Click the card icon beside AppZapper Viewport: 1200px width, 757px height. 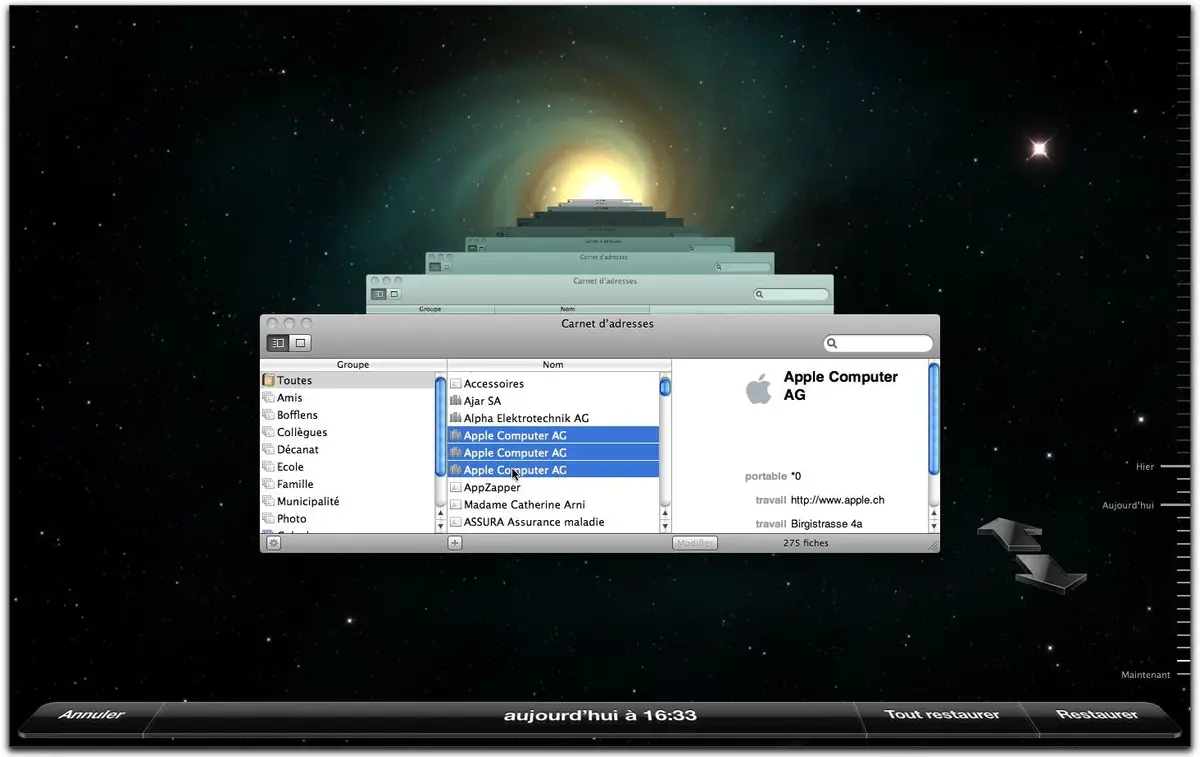(455, 488)
